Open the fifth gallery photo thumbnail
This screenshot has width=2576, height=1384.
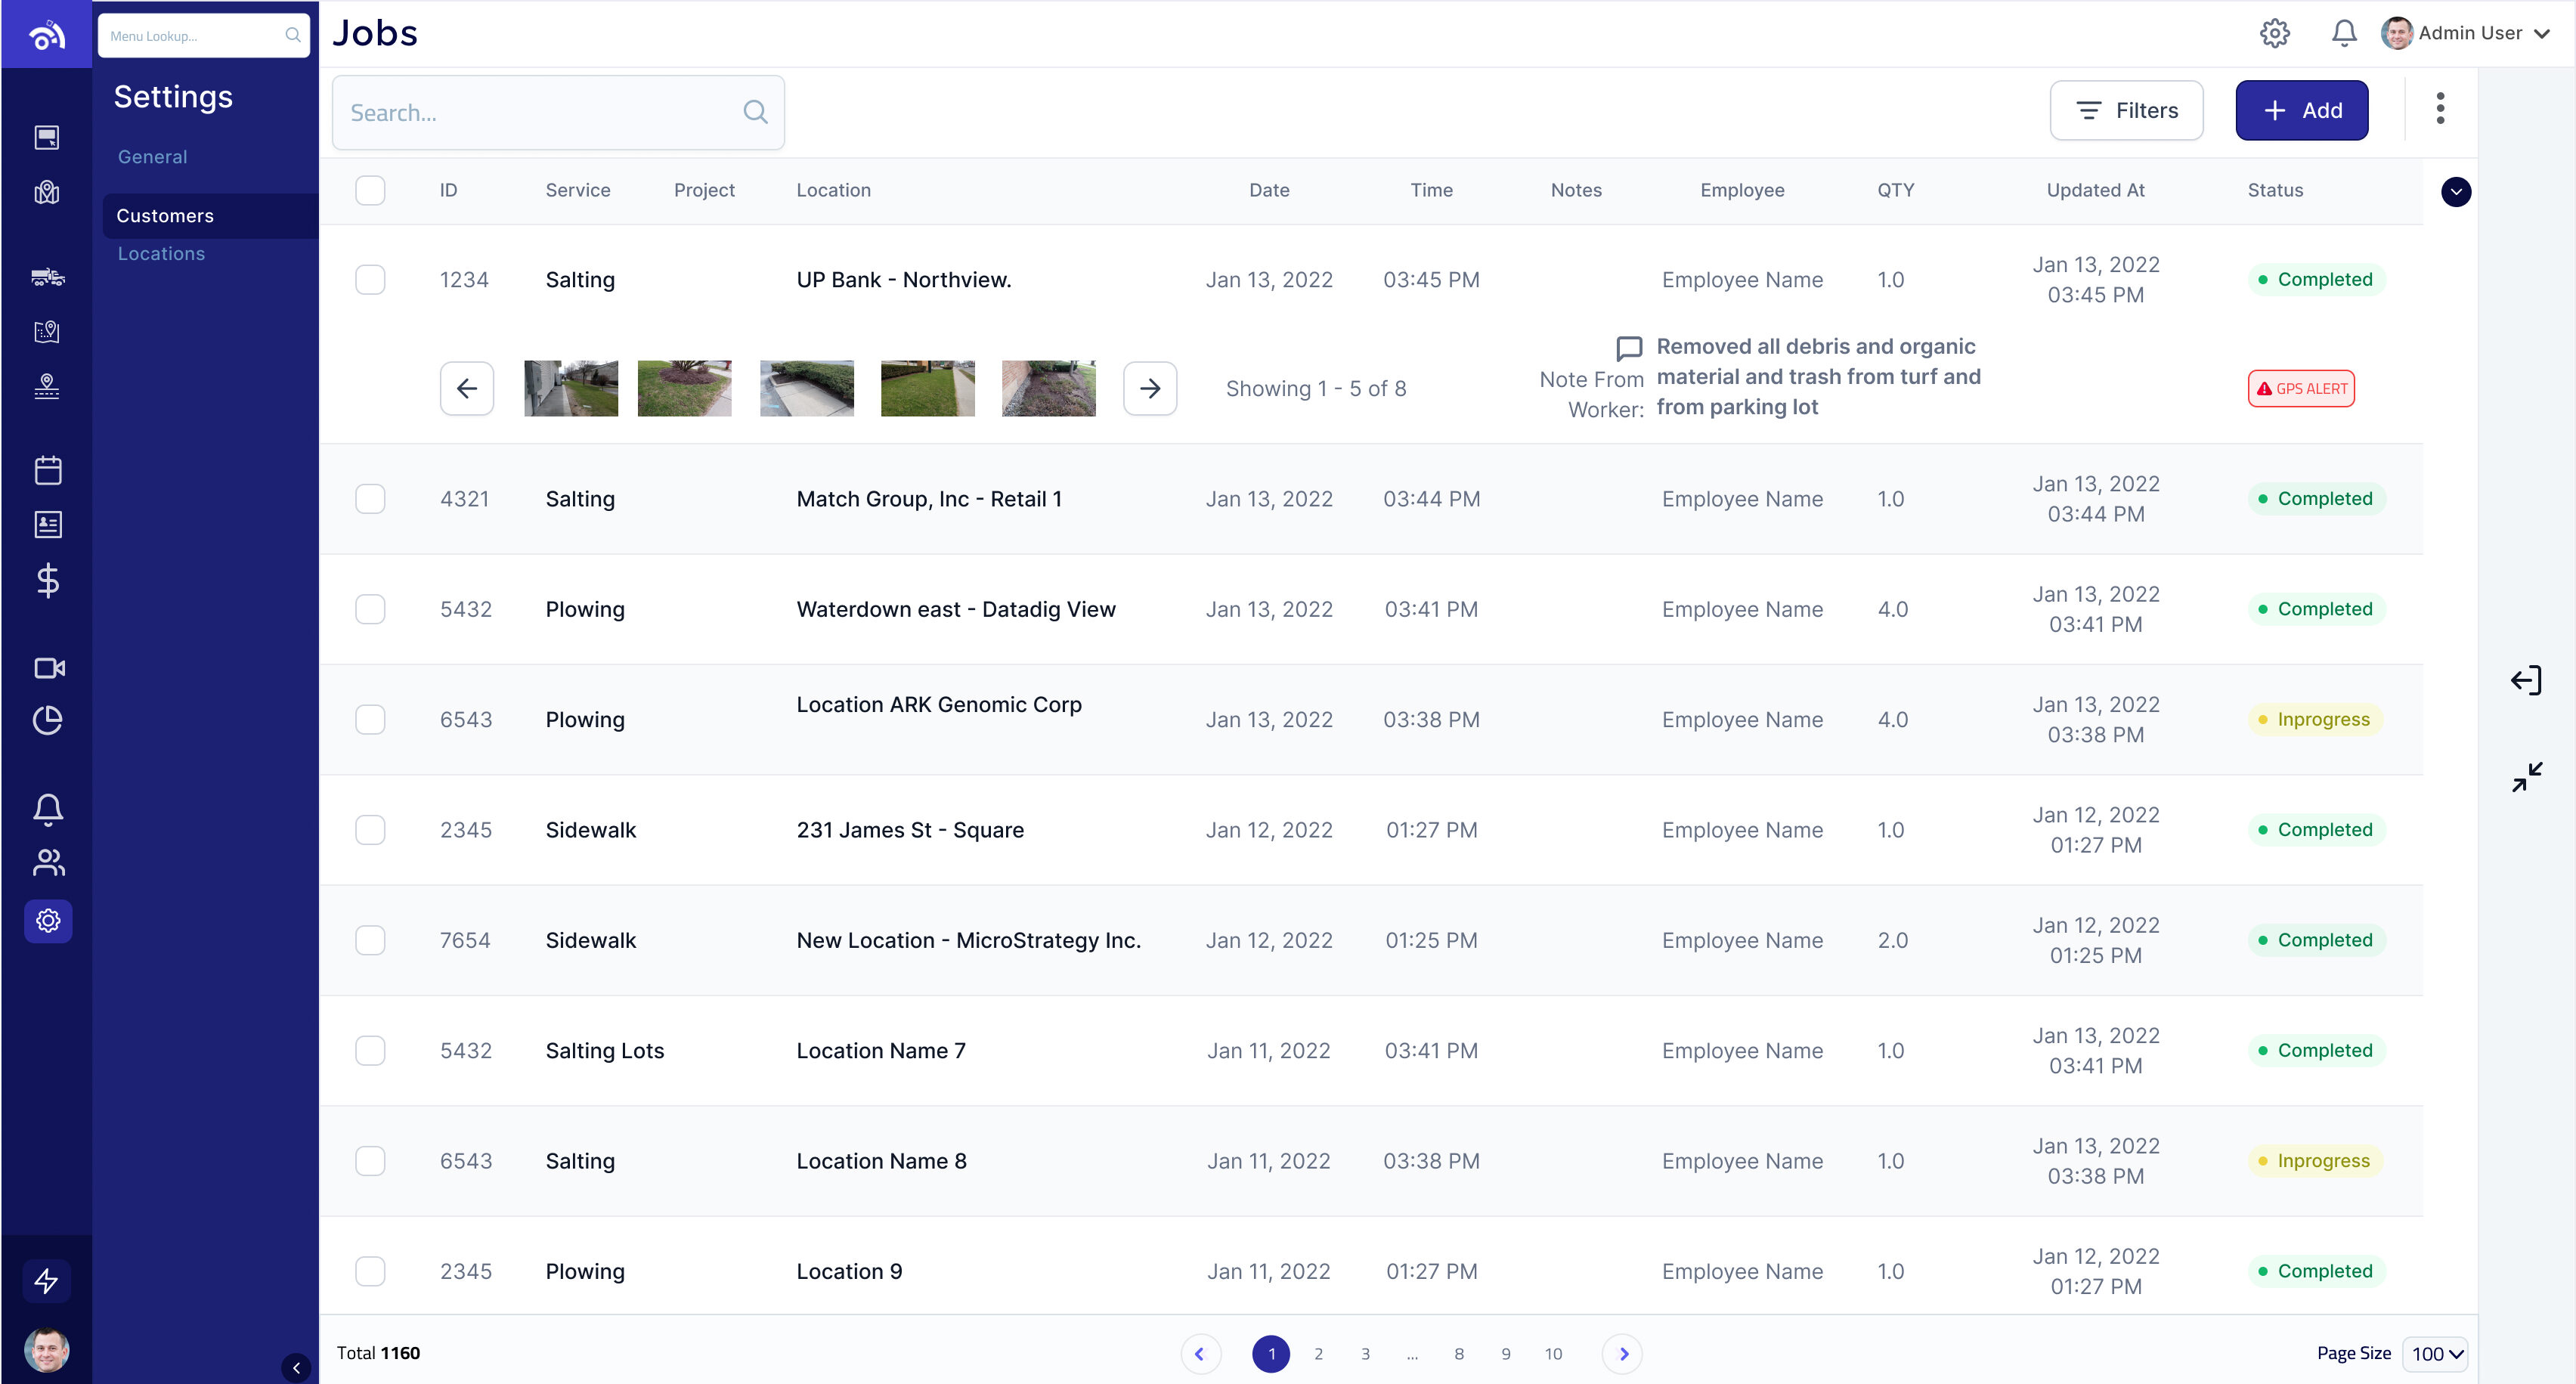1048,388
